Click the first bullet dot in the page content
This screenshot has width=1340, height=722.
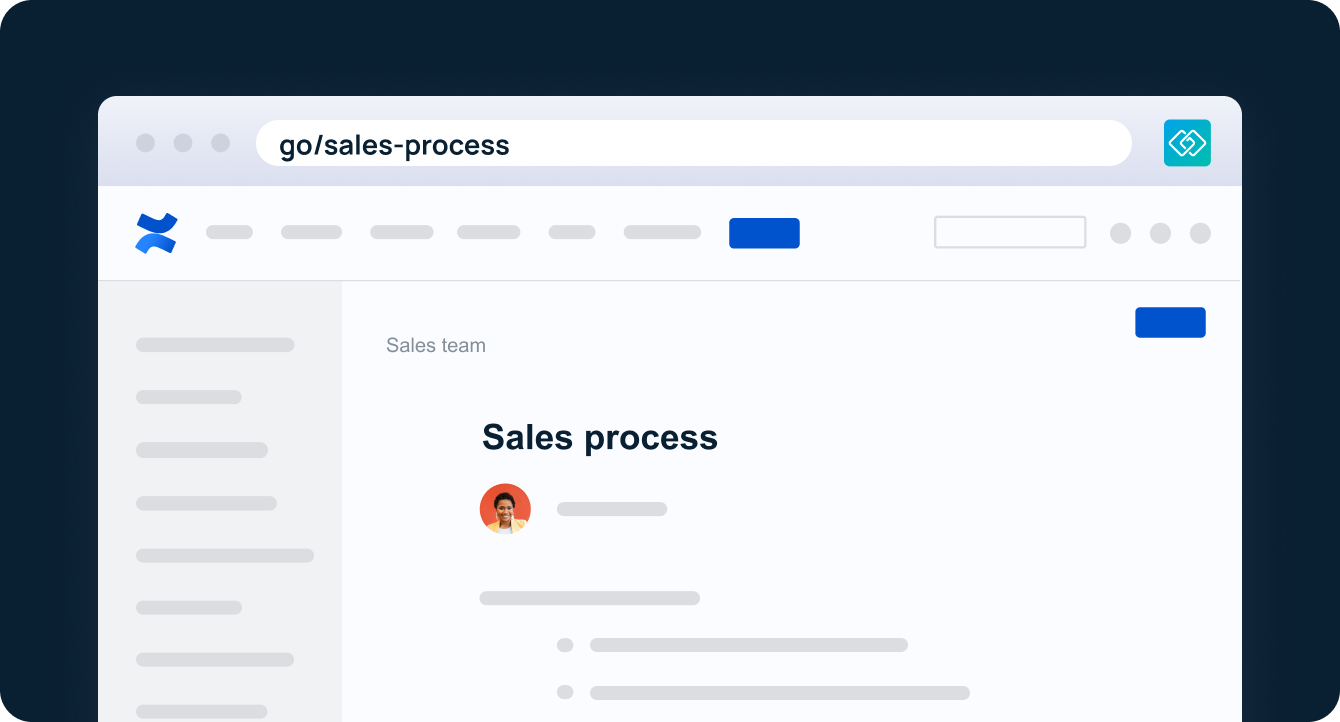[565, 645]
